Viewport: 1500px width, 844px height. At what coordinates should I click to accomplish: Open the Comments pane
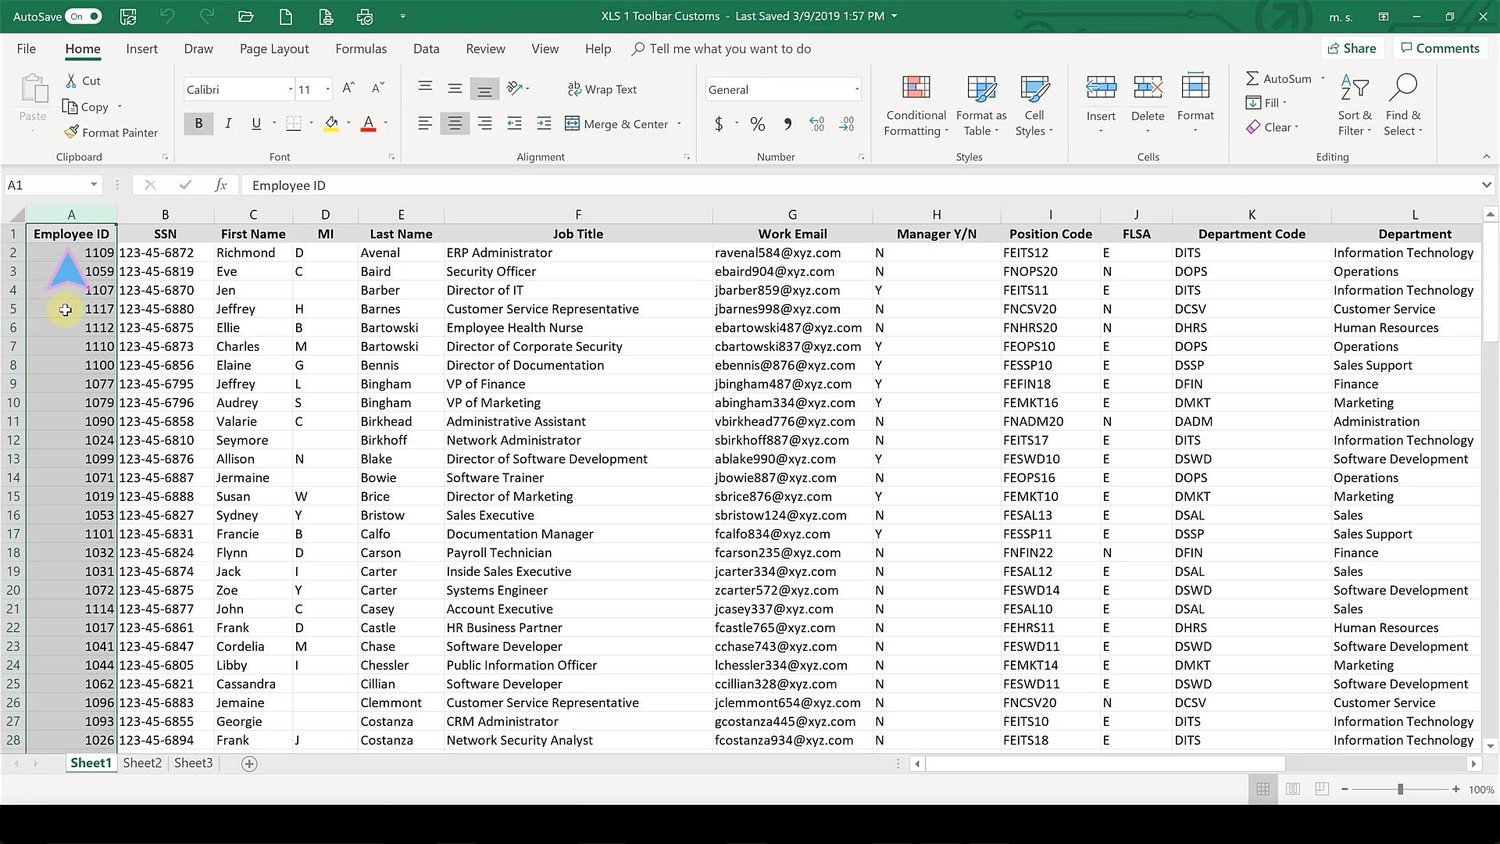pos(1440,47)
